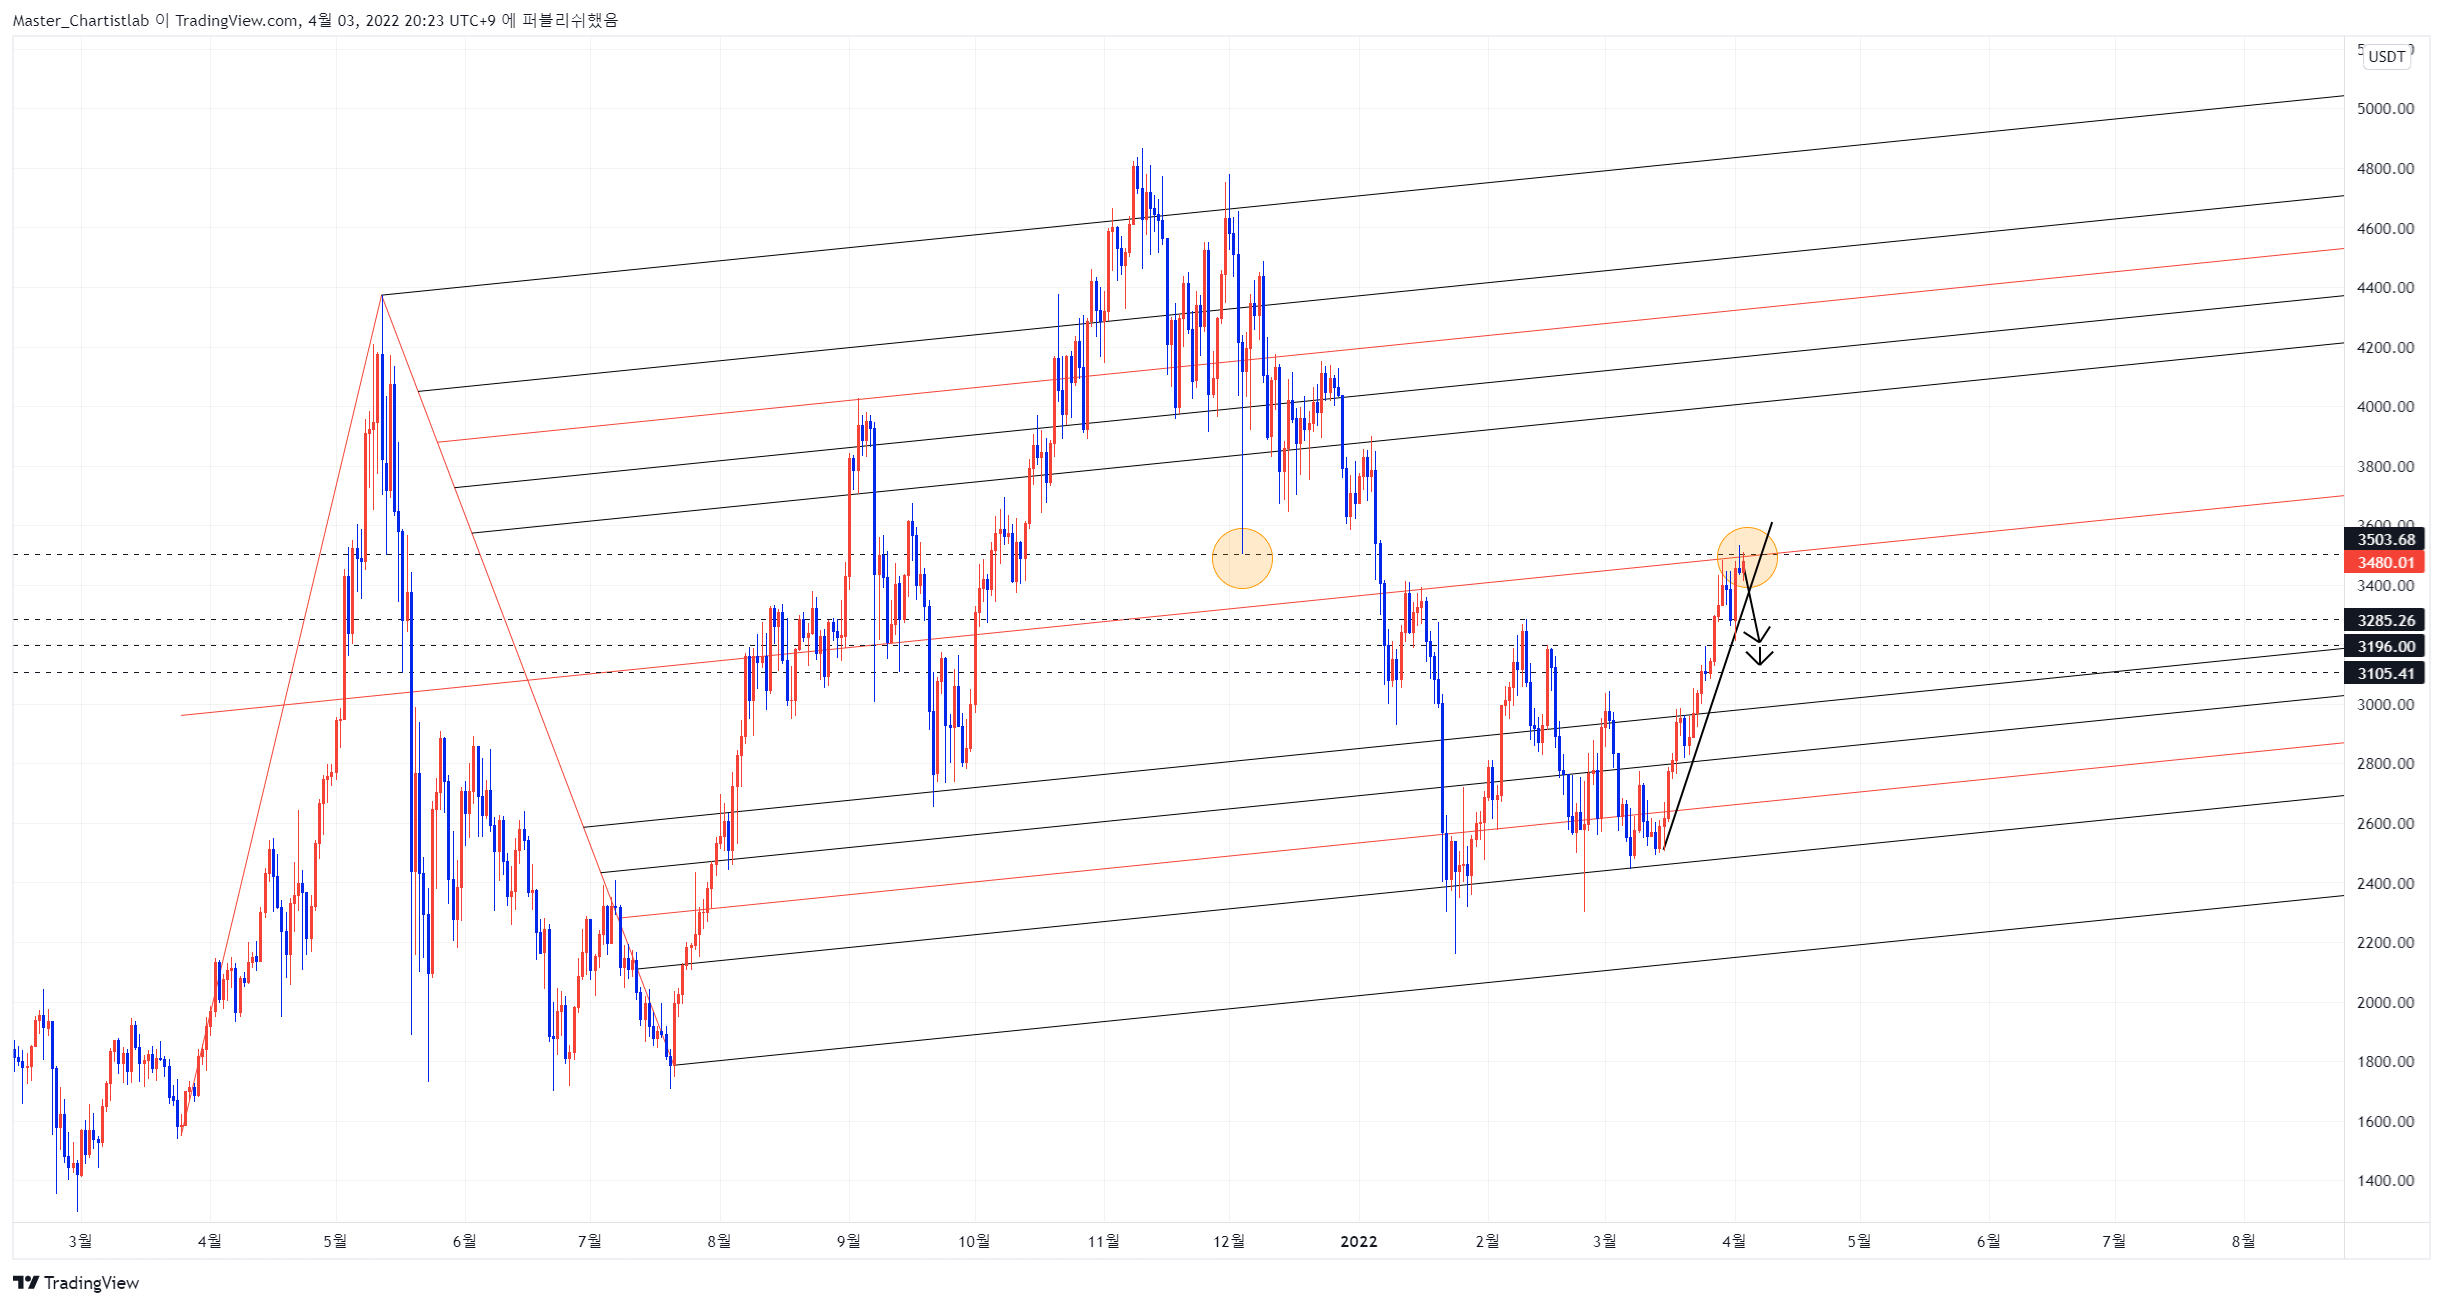
Task: Click the 3000.00 price axis value
Action: point(2385,705)
